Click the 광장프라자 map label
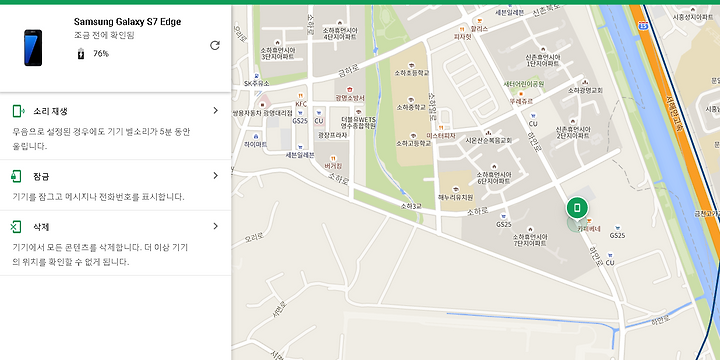The width and height of the screenshot is (720, 360). 333,135
